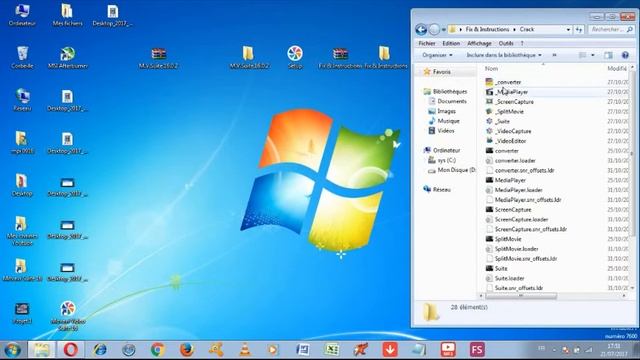Go back using the Explorer back arrow
The height and width of the screenshot is (360, 640).
click(x=421, y=29)
